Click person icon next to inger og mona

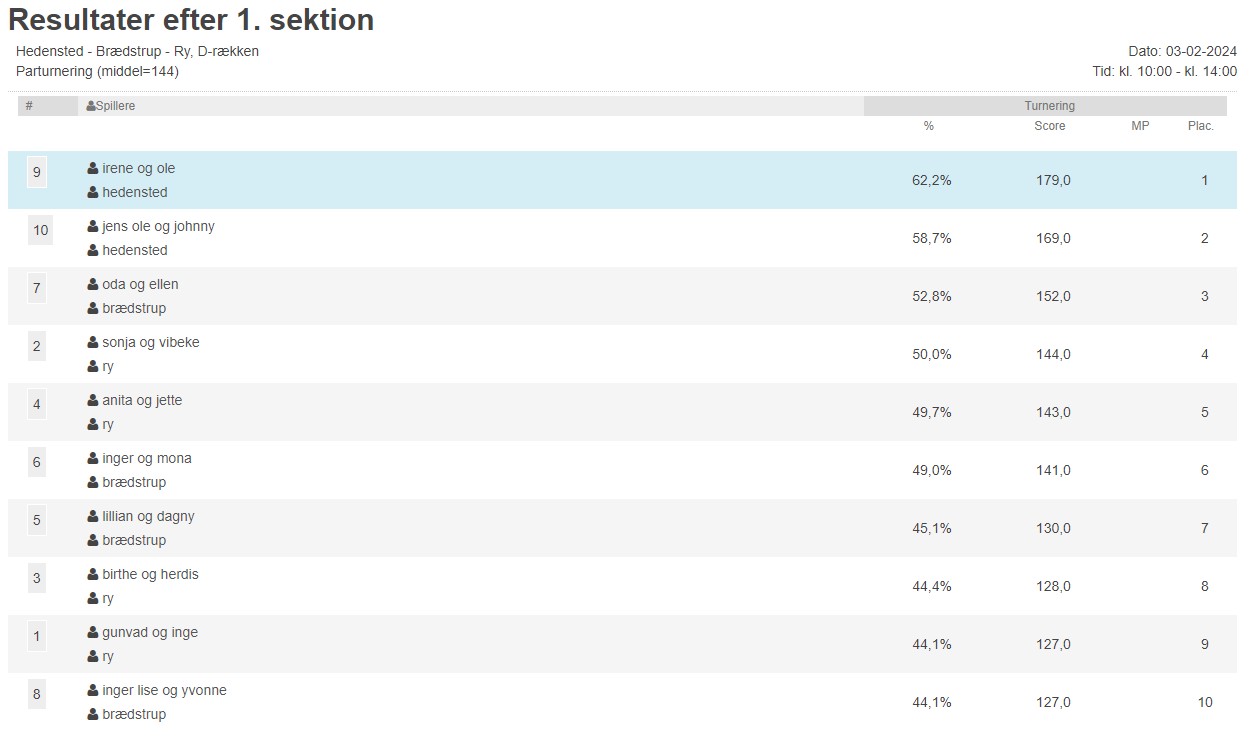93,459
